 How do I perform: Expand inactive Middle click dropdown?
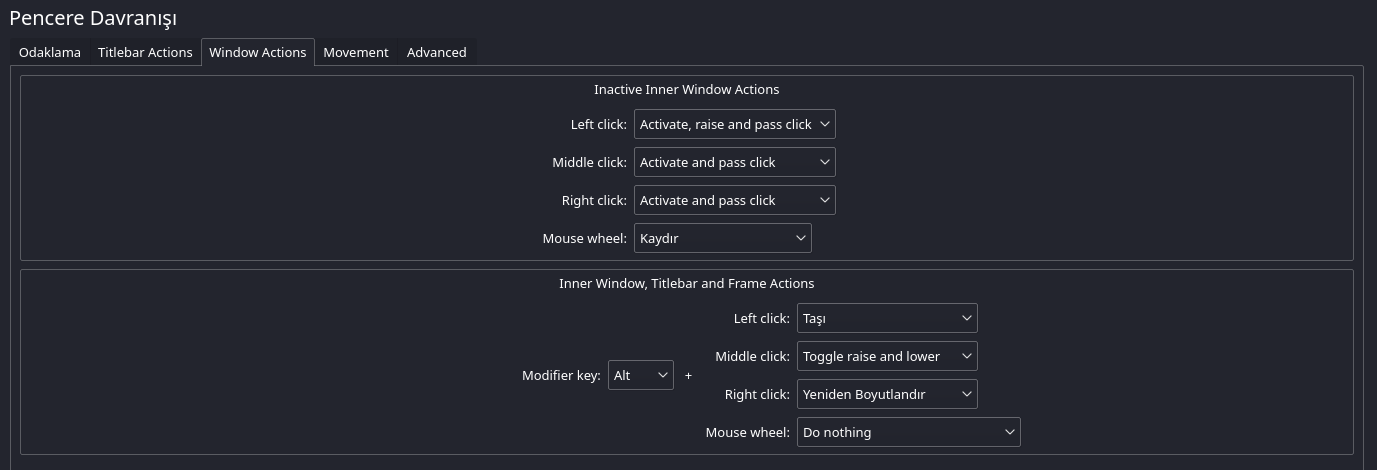point(734,162)
